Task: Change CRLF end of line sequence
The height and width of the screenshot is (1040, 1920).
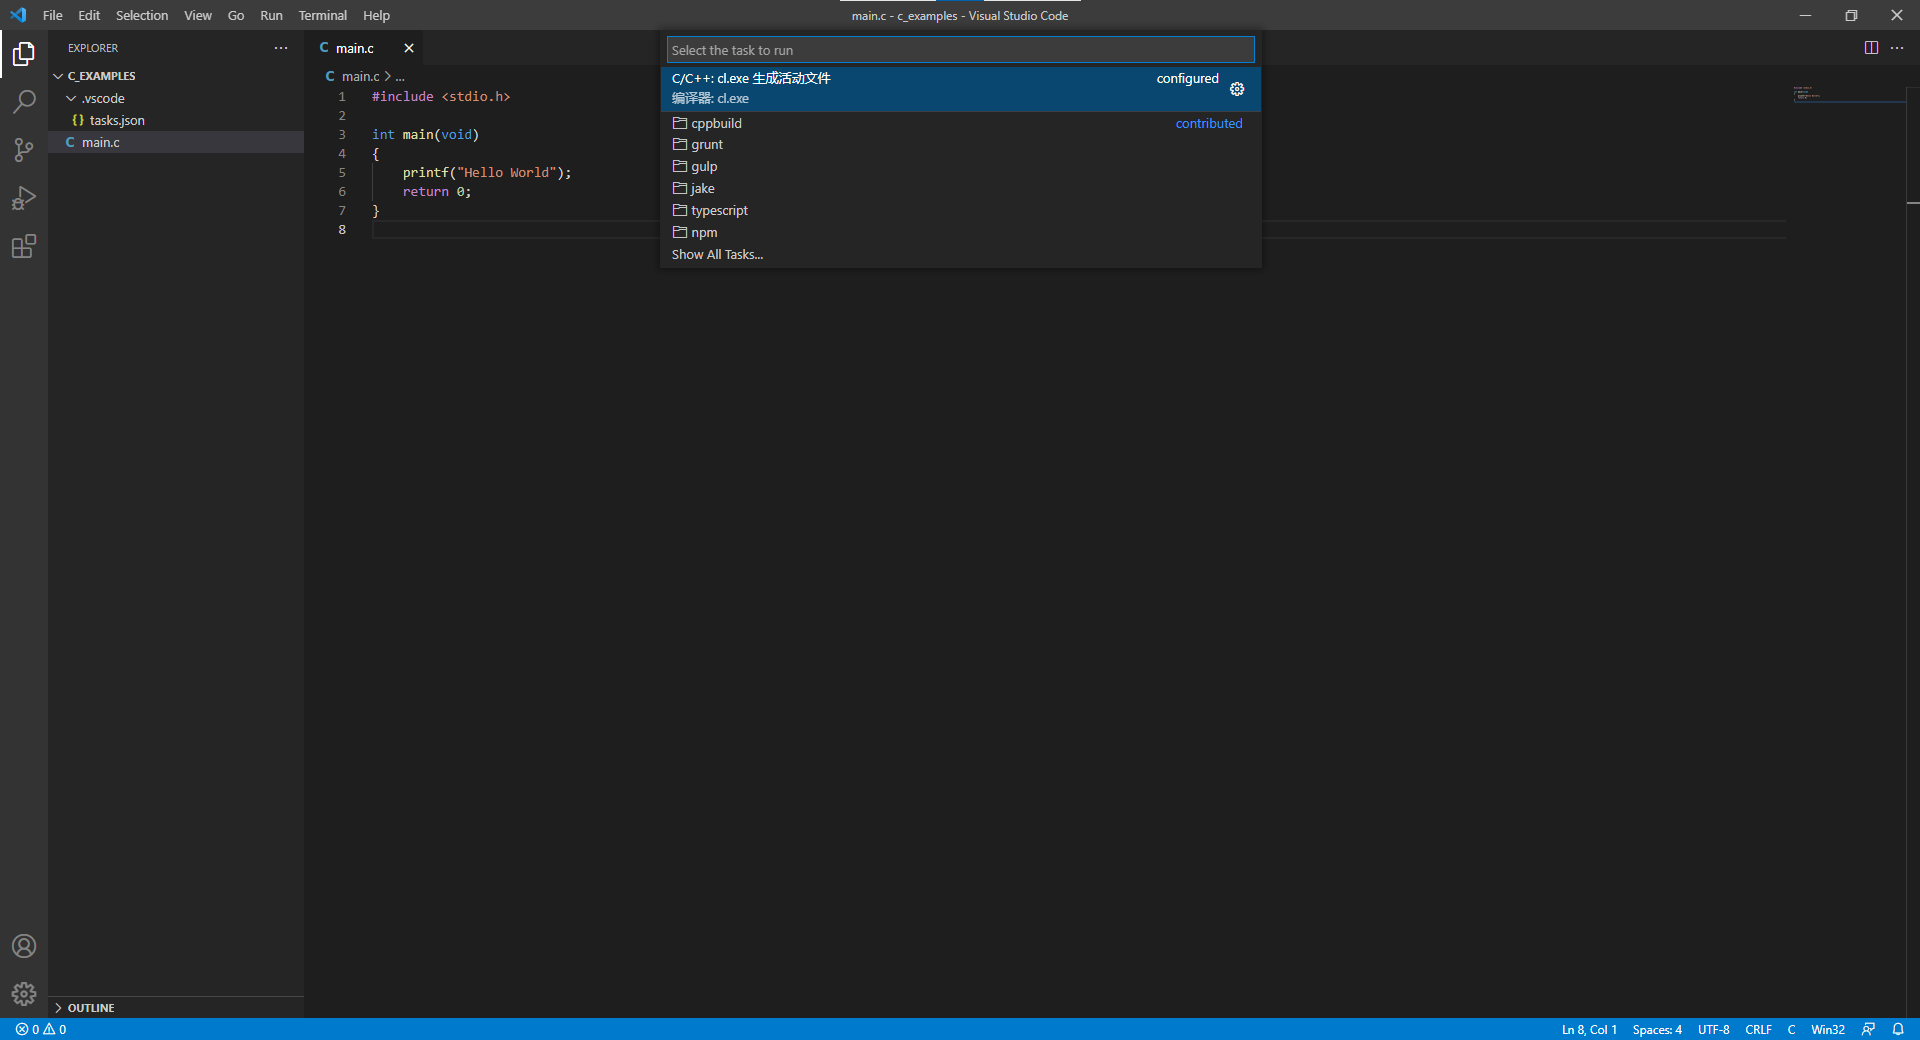Action: pyautogui.click(x=1758, y=1029)
